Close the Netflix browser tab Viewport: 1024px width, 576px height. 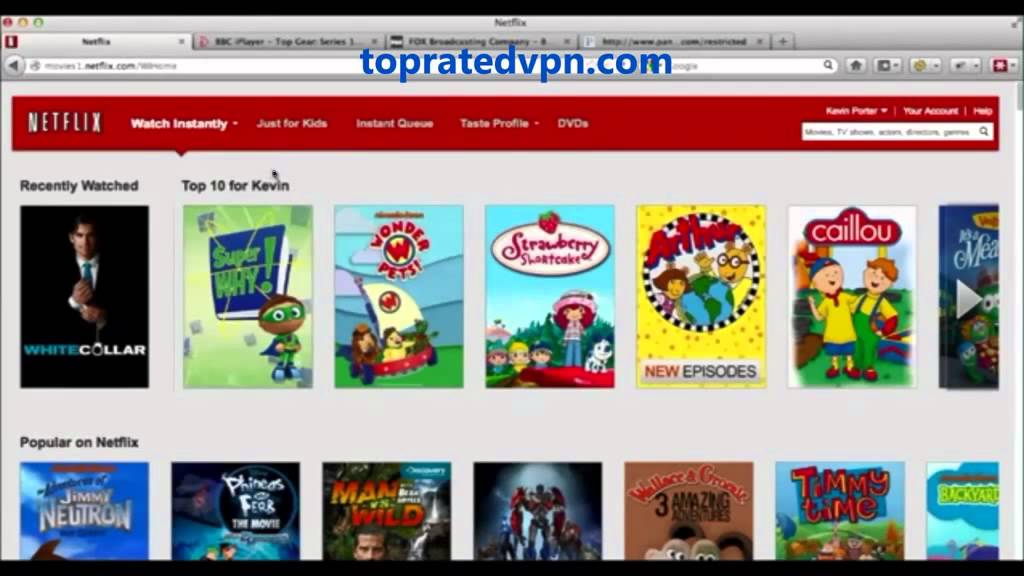tap(182, 41)
